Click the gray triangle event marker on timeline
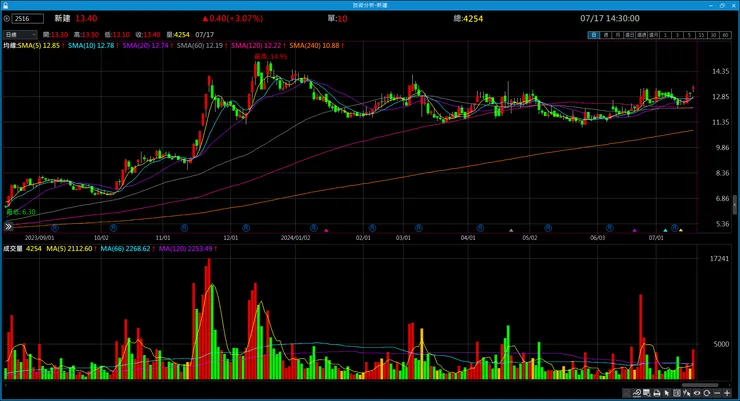The width and height of the screenshot is (740, 401). 511,230
